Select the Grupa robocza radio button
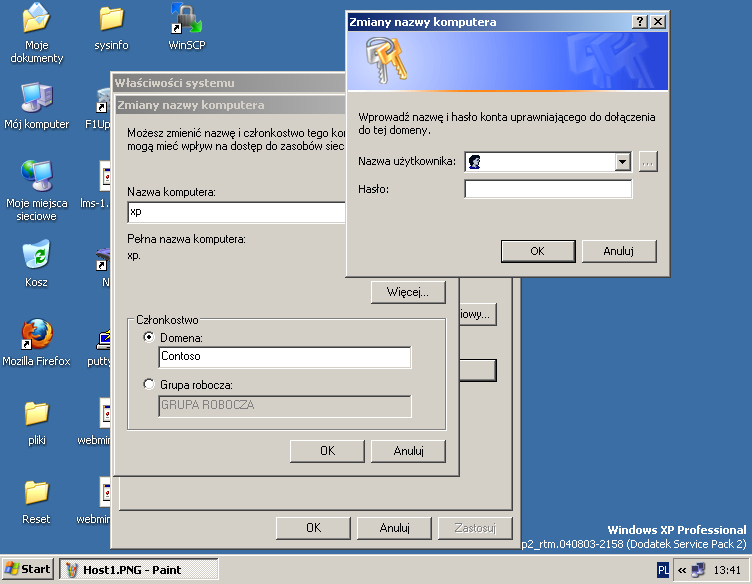 (149, 384)
